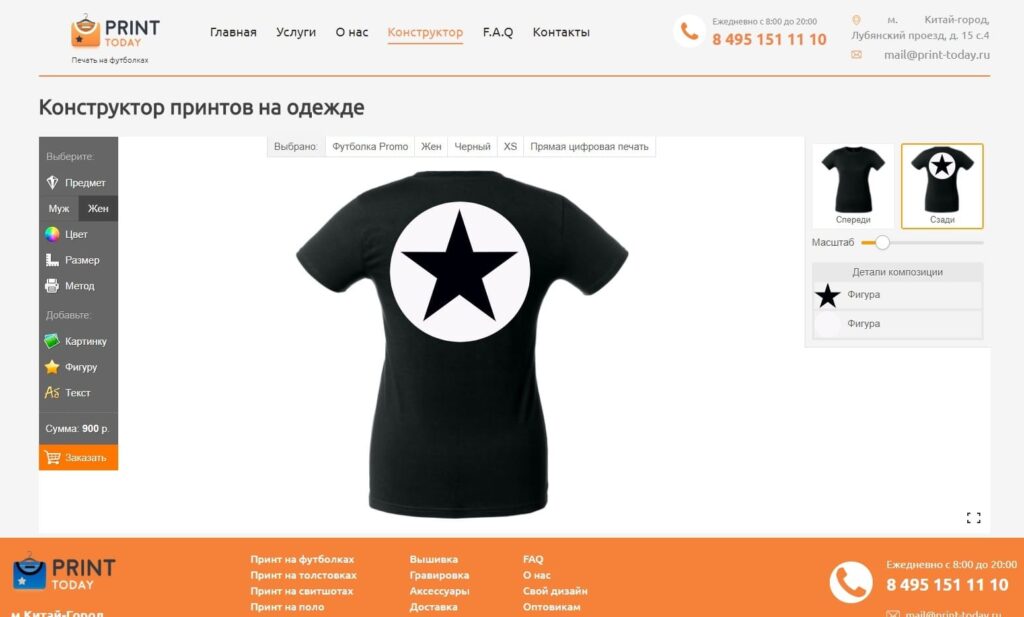Click the Заказать order button
1024x617 pixels.
point(78,457)
